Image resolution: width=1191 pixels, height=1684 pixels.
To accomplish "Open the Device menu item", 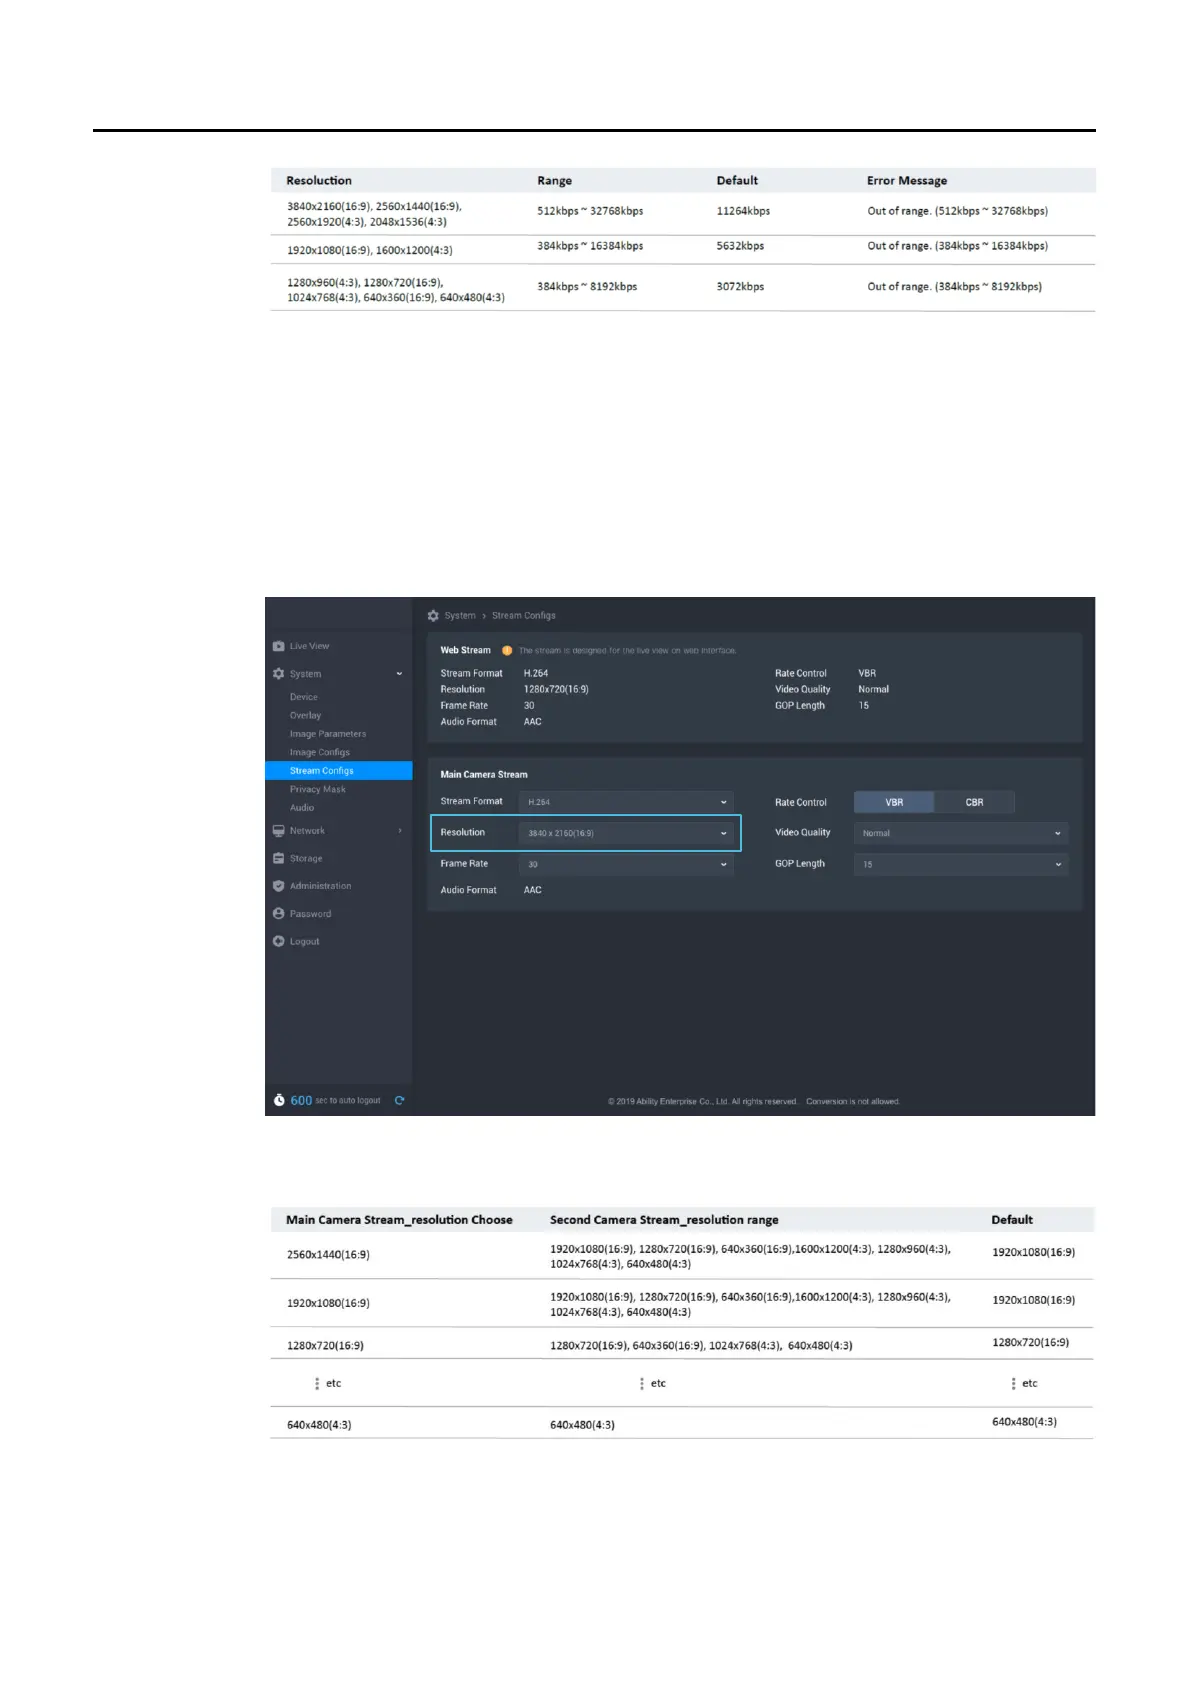I will 304,697.
